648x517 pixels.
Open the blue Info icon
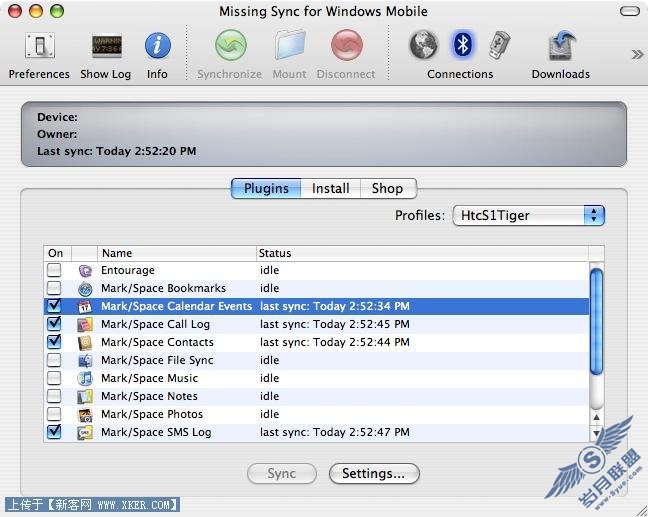(158, 45)
